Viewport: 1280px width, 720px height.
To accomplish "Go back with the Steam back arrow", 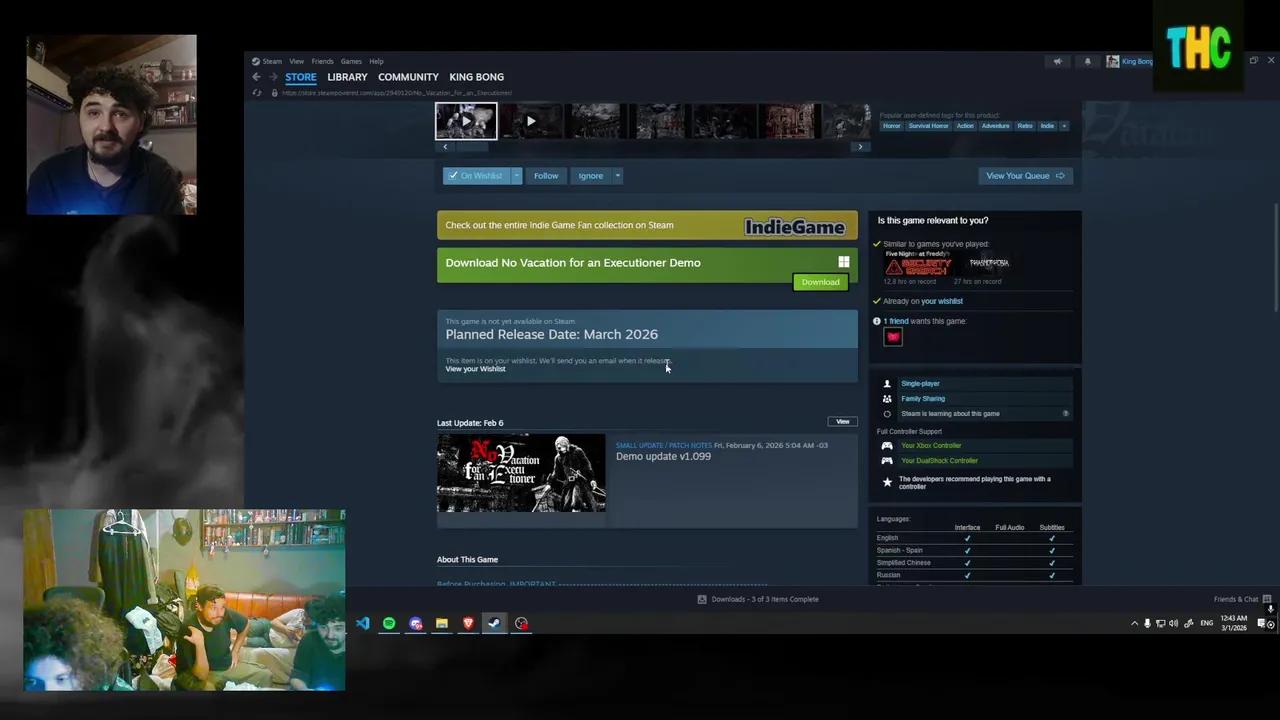I will 256,77.
